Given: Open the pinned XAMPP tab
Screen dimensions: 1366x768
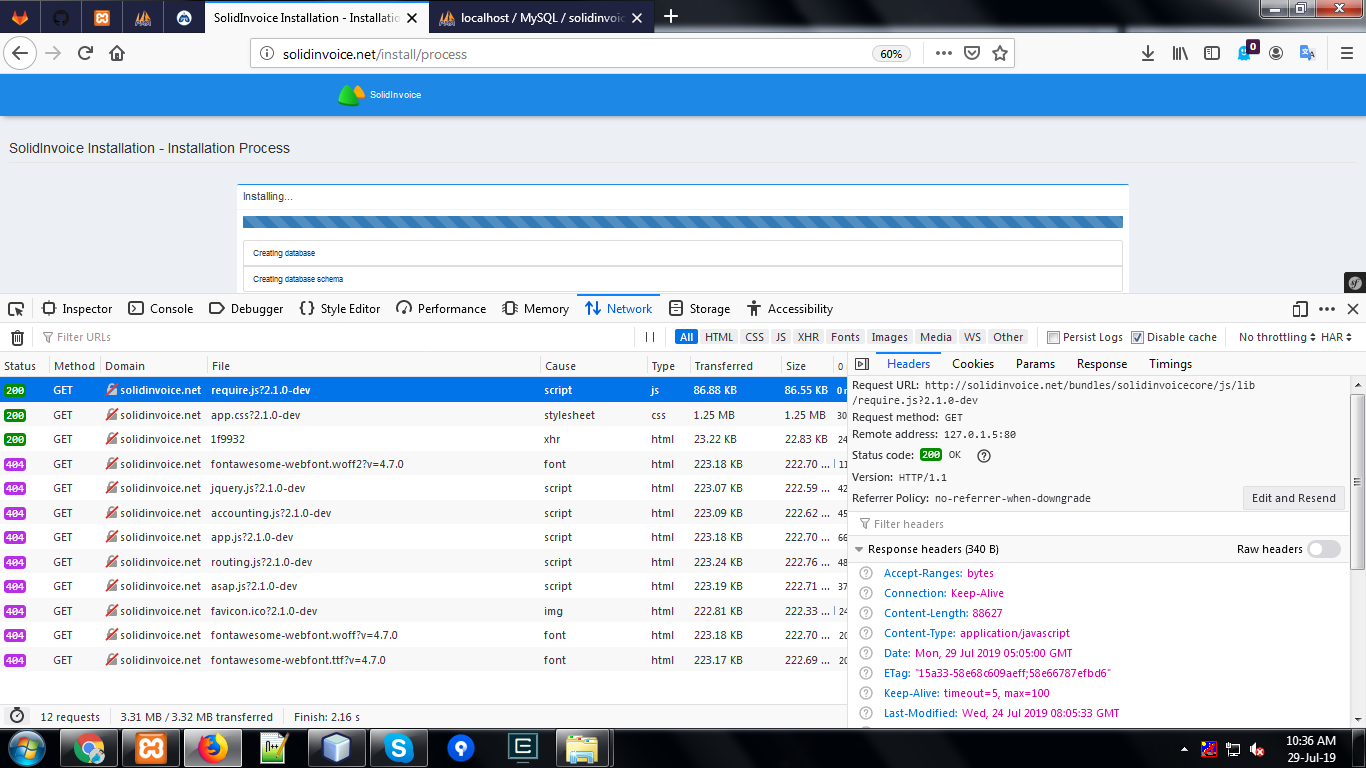Looking at the screenshot, I should [x=102, y=17].
